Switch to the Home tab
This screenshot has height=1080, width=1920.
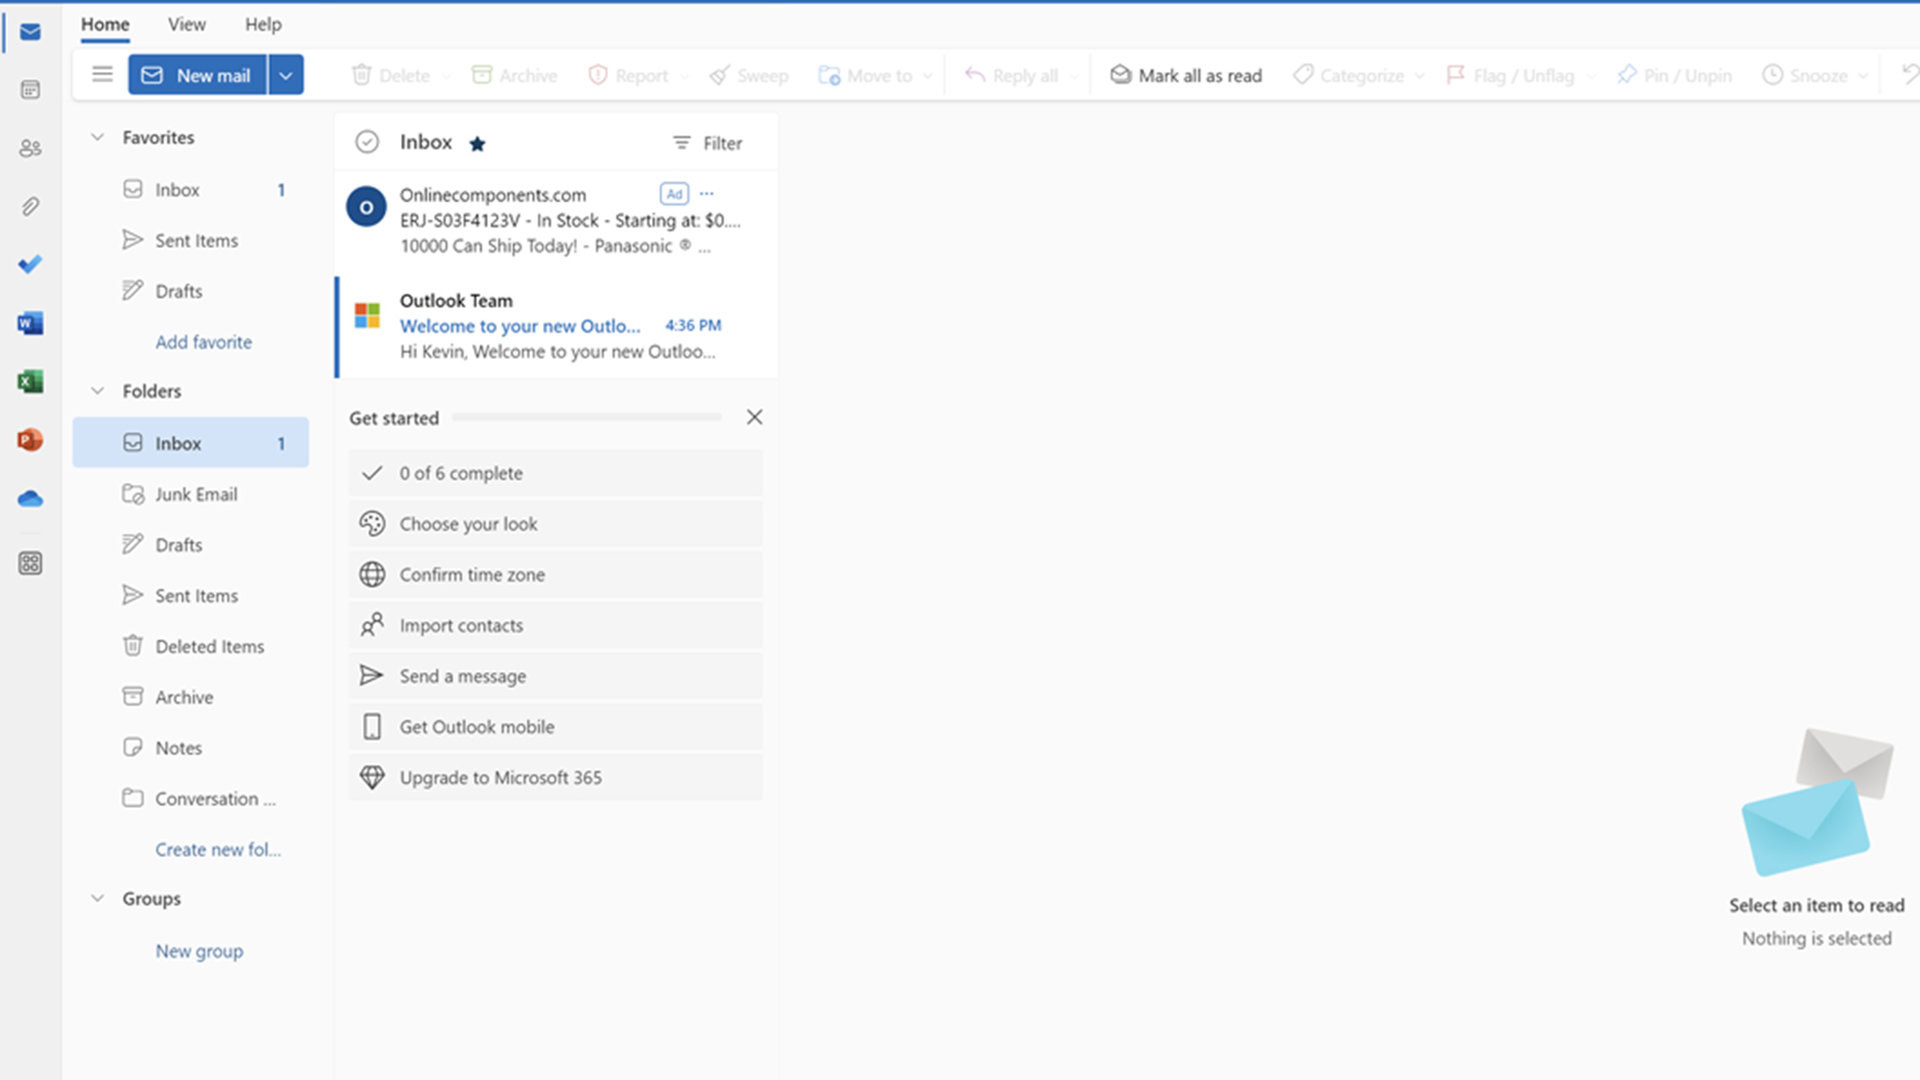coord(105,24)
